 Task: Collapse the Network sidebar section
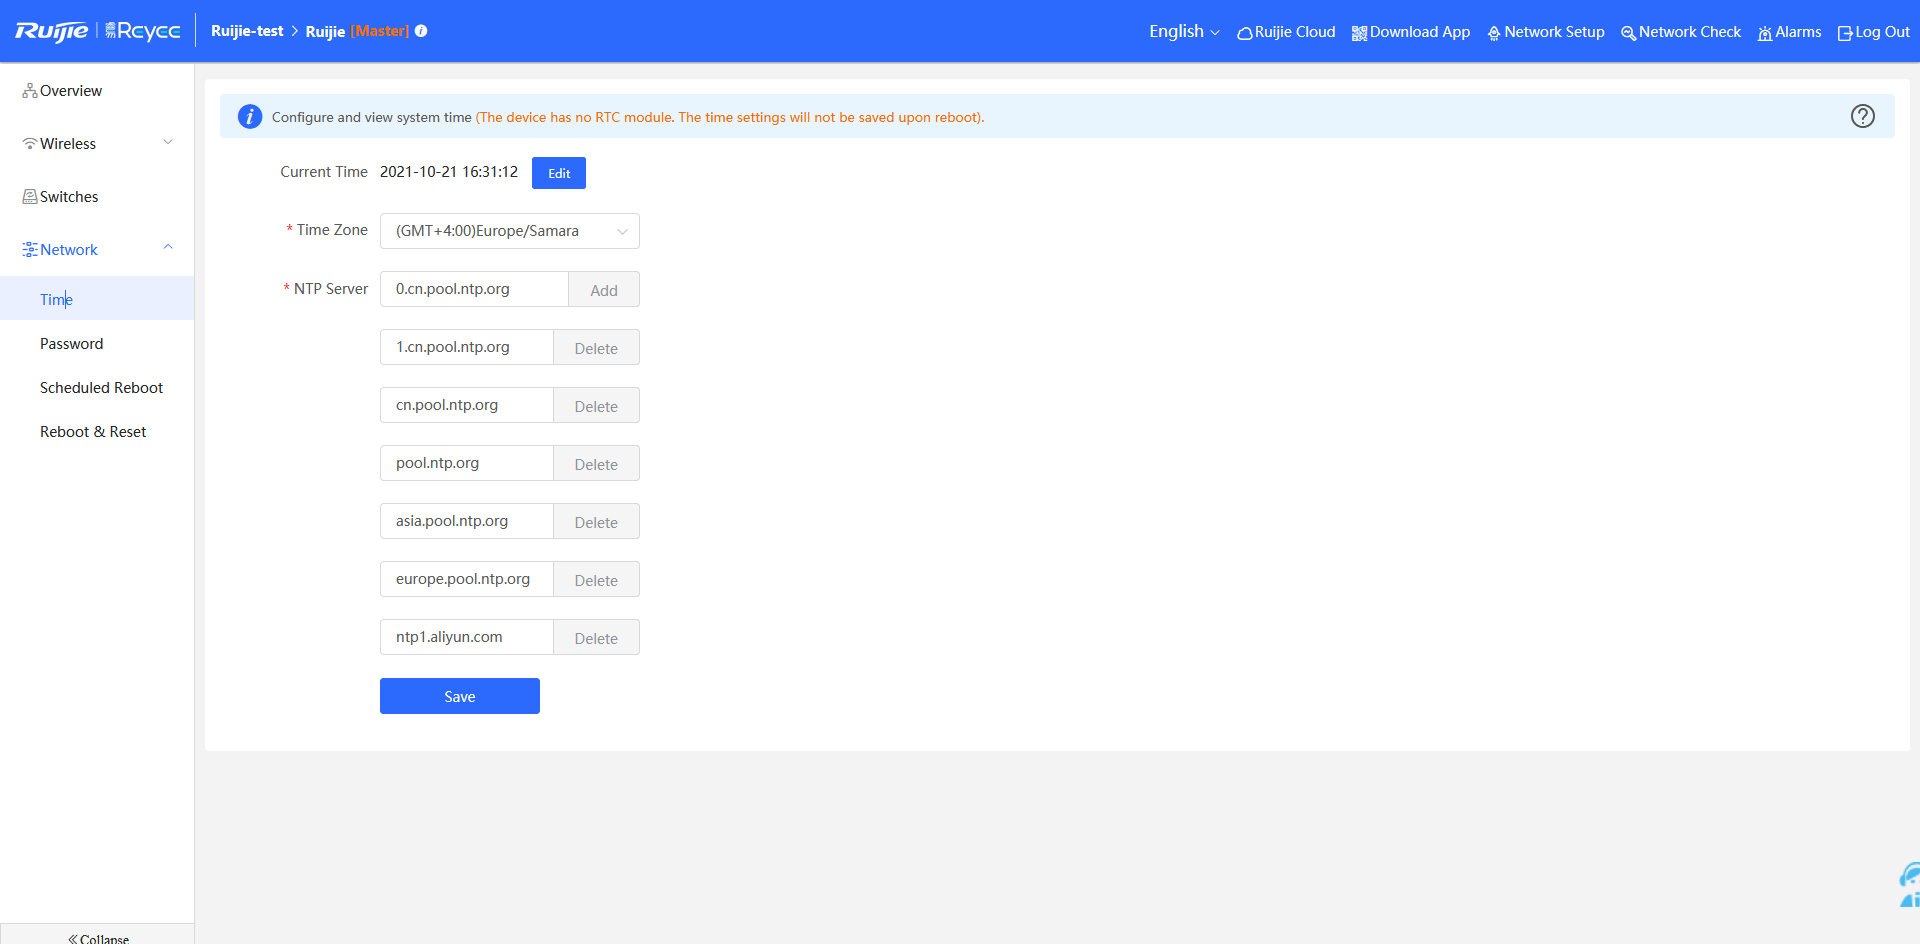click(97, 249)
